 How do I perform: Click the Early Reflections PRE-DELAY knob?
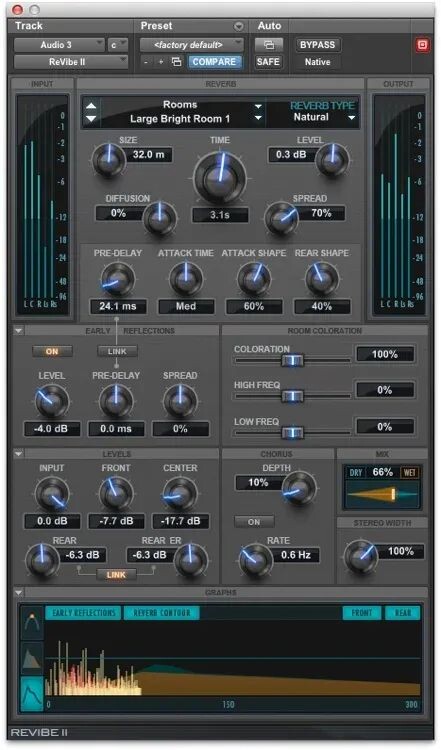[x=116, y=401]
